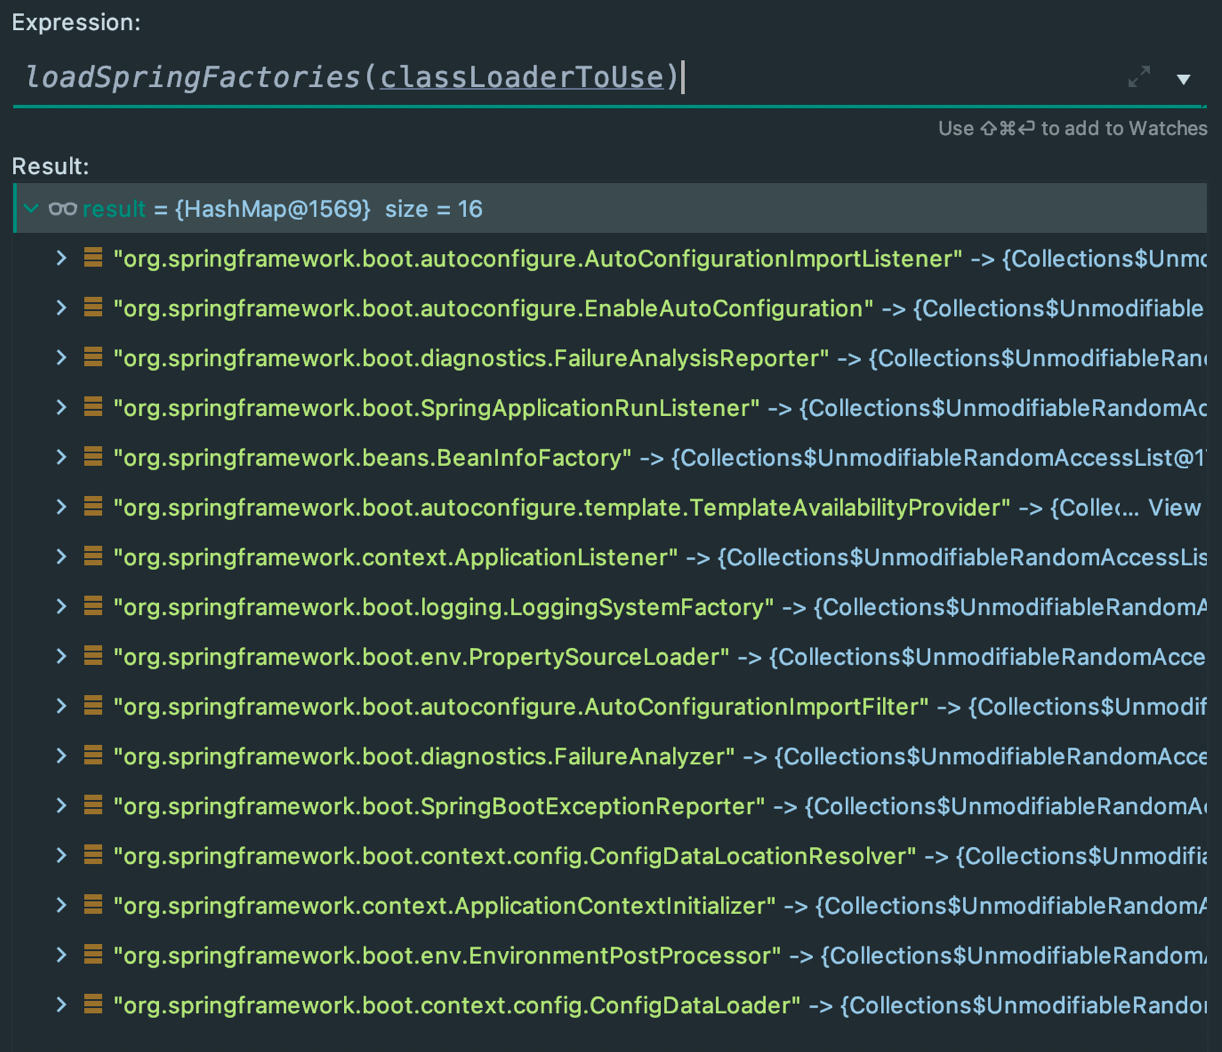Click the entry icon for LoggingSystemFactory
1222x1052 pixels.
[93, 607]
